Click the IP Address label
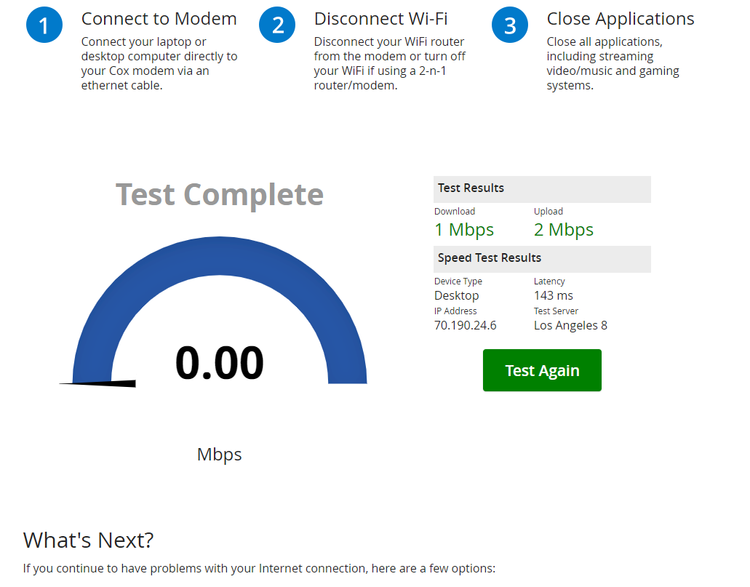The height and width of the screenshot is (587, 750). point(455,311)
